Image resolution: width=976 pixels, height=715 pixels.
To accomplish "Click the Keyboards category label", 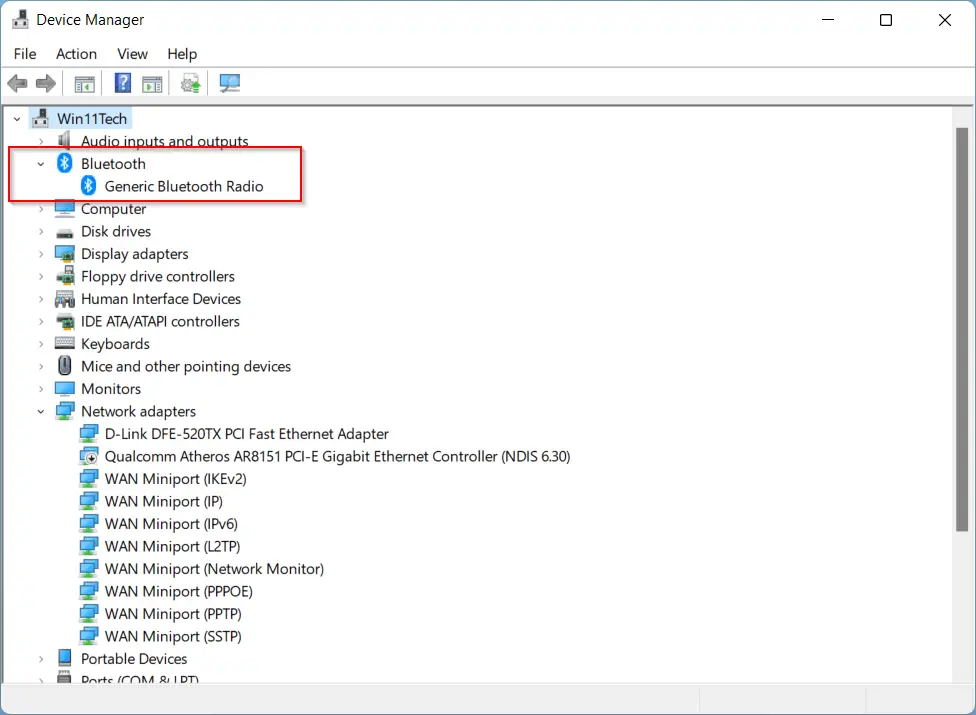I will click(115, 344).
